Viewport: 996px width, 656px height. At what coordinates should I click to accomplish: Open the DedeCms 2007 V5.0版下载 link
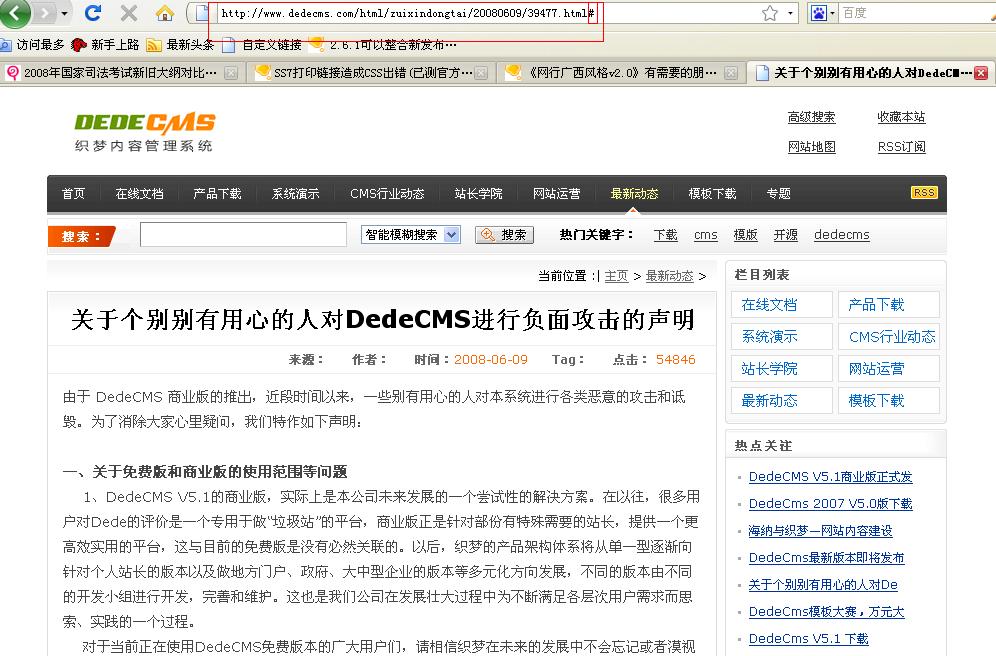click(831, 504)
